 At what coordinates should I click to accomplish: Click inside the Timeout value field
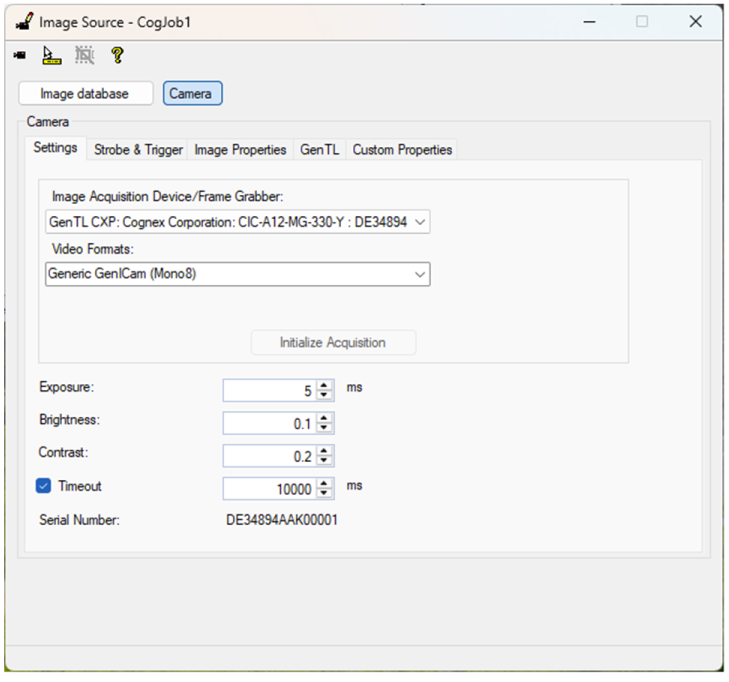point(269,489)
